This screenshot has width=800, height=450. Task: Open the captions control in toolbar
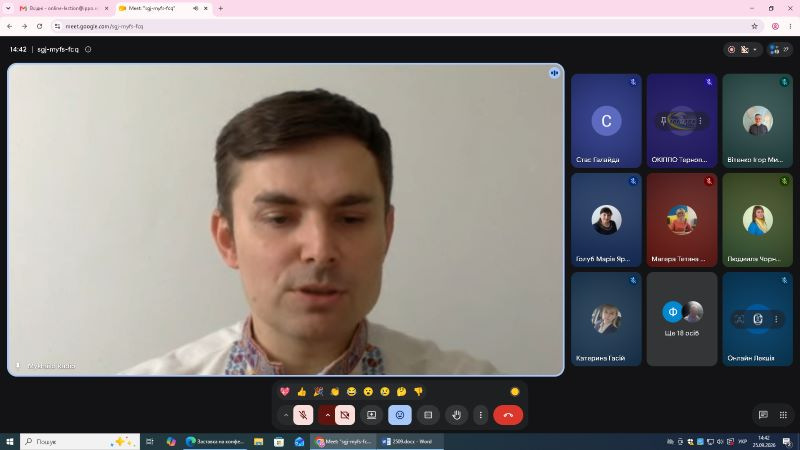(428, 415)
